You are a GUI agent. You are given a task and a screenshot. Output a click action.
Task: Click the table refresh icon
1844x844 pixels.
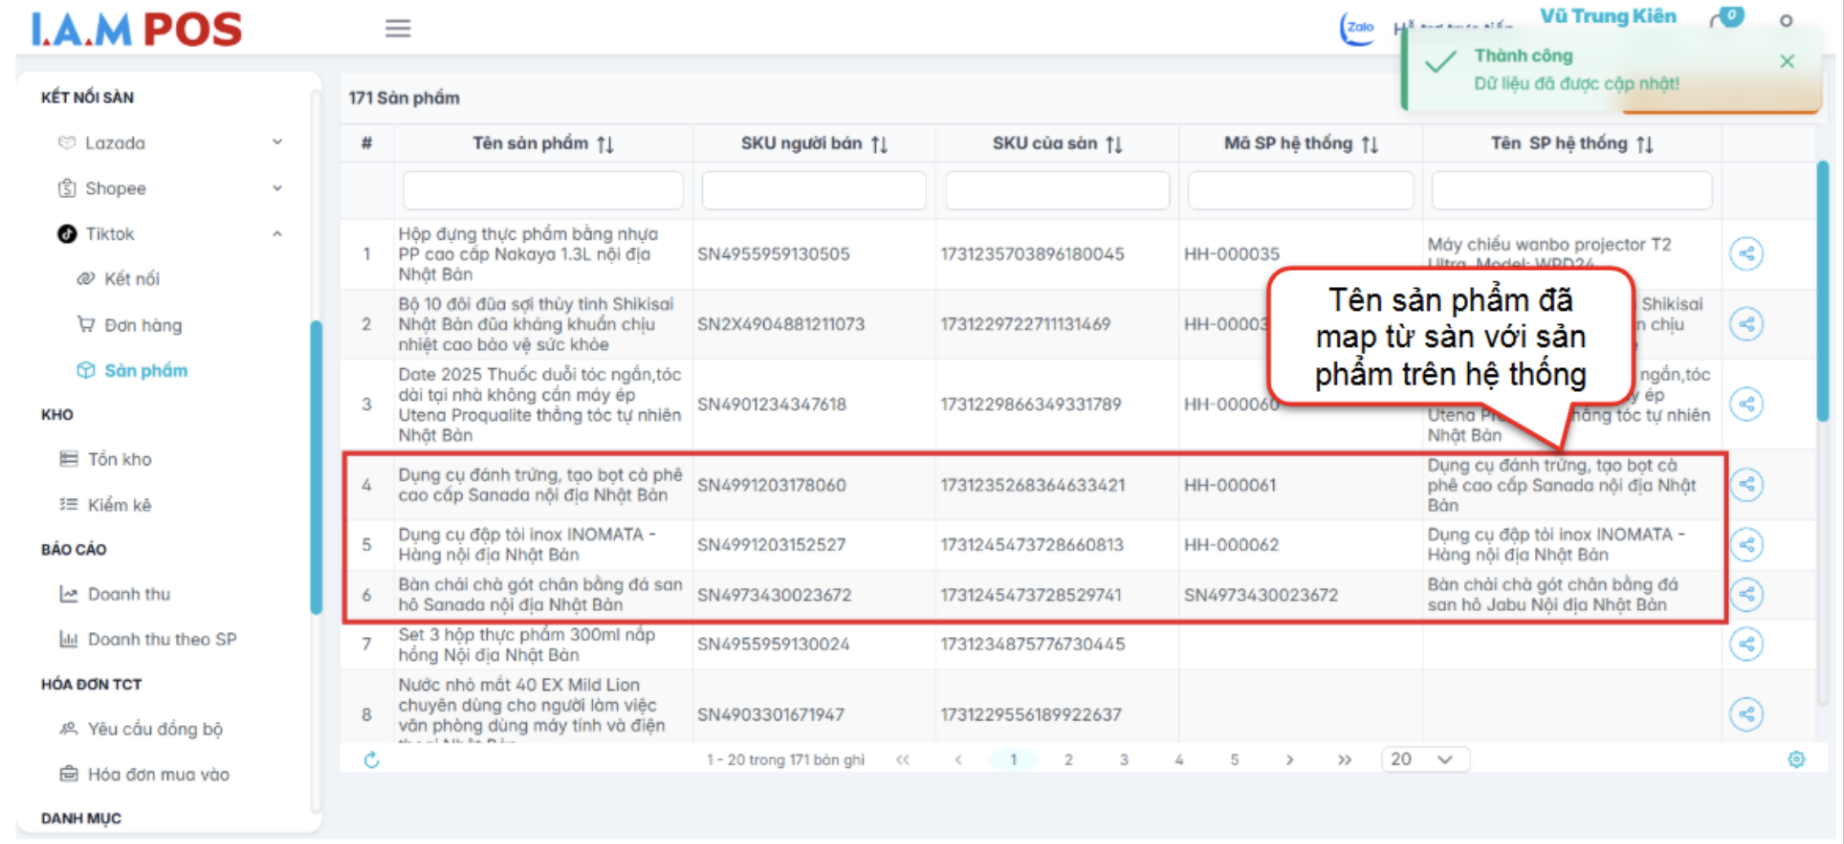372,760
